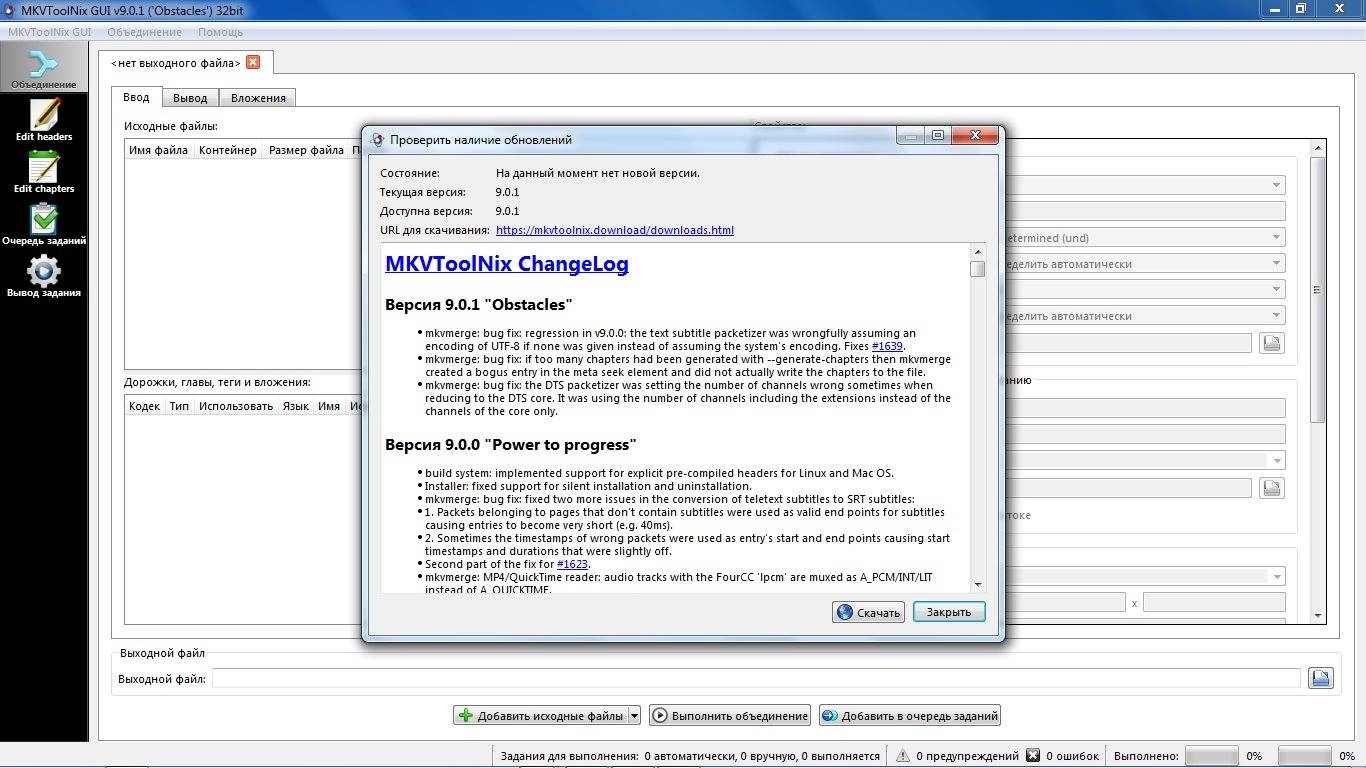Click browse icon next to Выходной файл field

(1321, 678)
